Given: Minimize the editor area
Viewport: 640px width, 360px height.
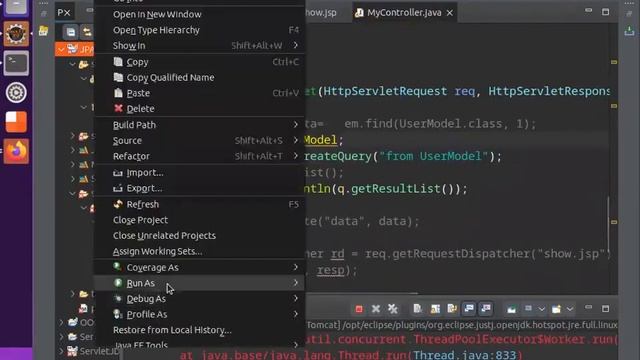Looking at the screenshot, I should 588,11.
